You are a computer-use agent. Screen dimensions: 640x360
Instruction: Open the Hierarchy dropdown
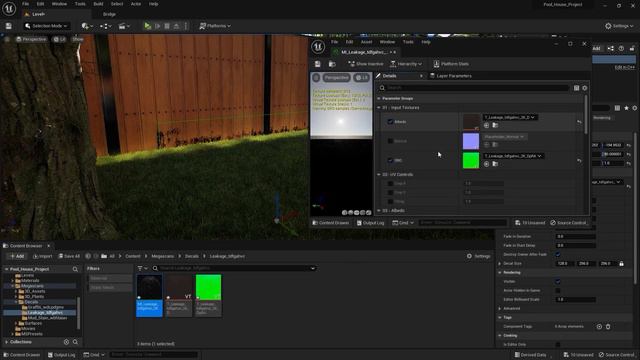pos(406,64)
